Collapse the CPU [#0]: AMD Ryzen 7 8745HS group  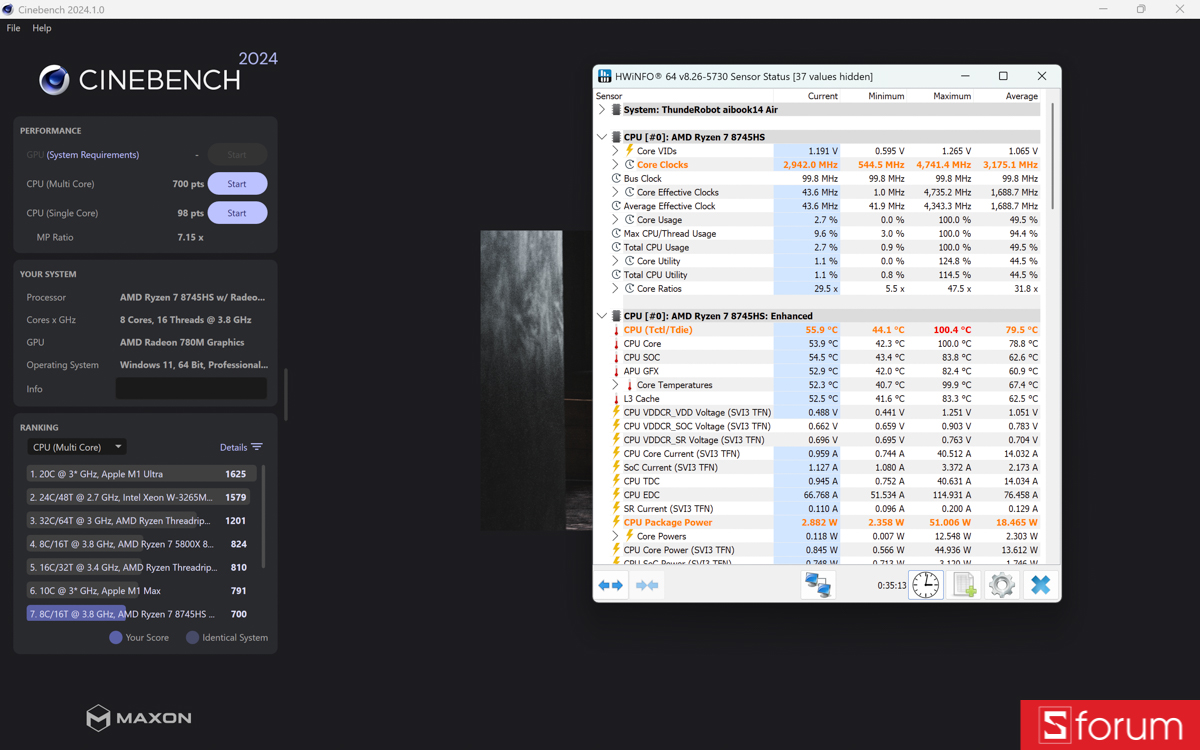(x=602, y=137)
